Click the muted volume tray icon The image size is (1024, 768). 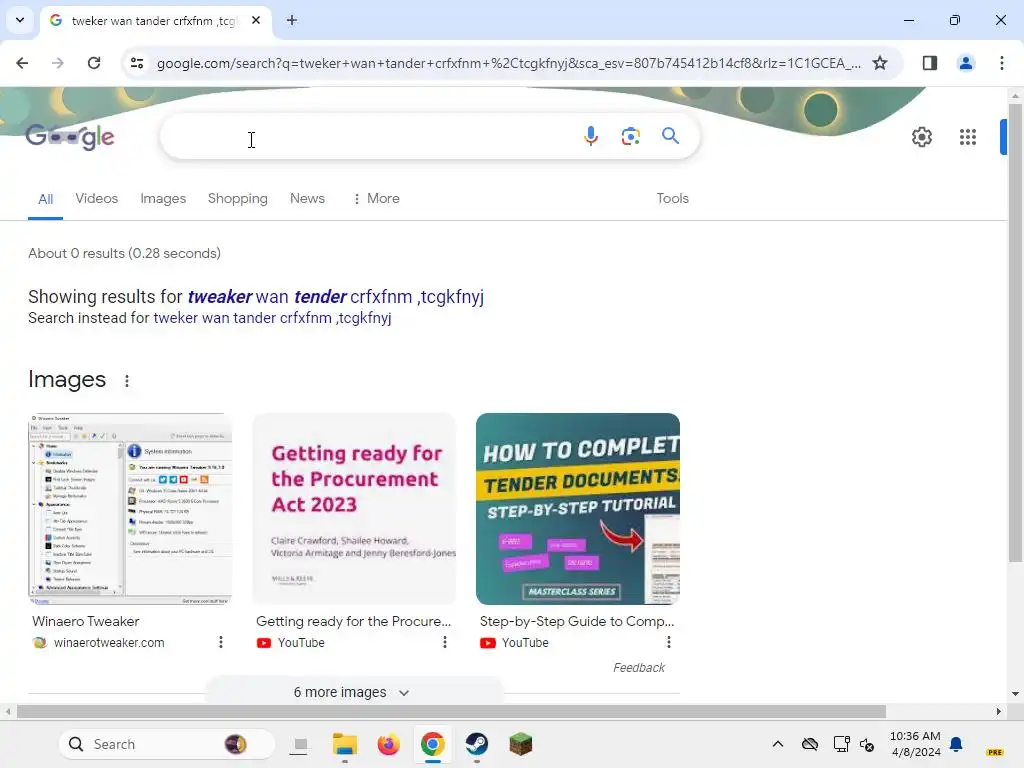coord(867,744)
